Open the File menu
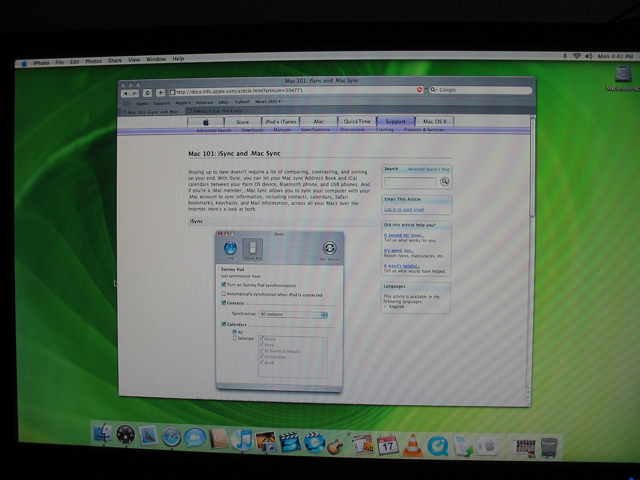Image resolution: width=640 pixels, height=480 pixels. [x=60, y=62]
